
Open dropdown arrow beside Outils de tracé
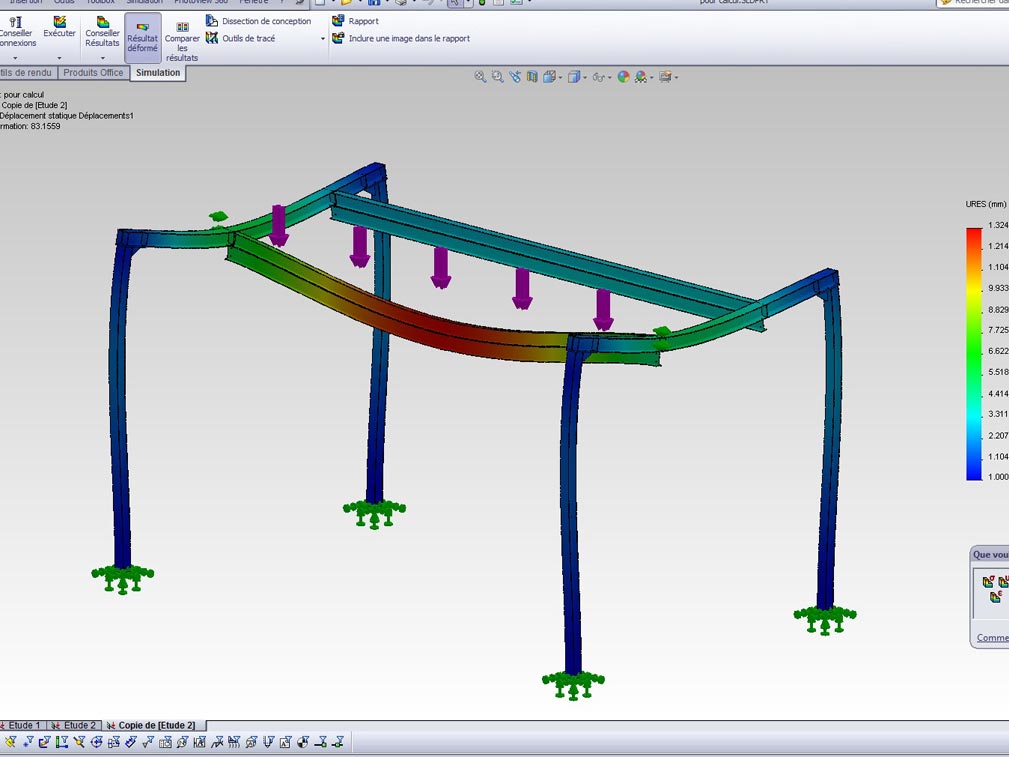click(323, 39)
